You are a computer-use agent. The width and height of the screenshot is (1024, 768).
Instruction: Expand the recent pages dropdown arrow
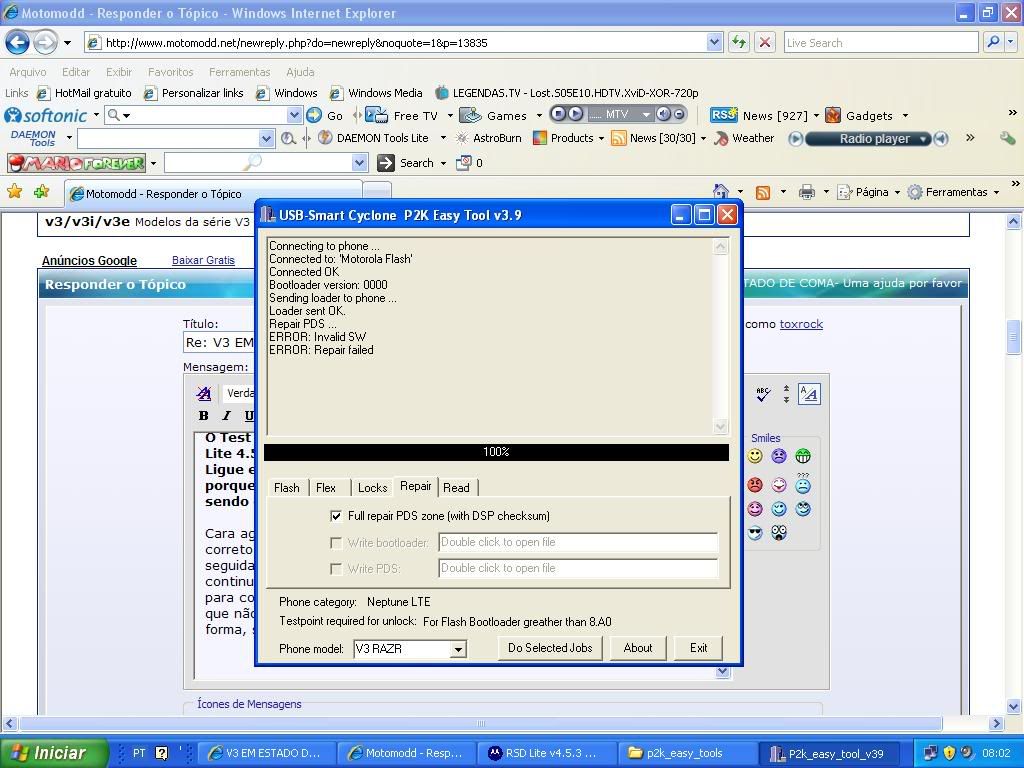[x=67, y=43]
